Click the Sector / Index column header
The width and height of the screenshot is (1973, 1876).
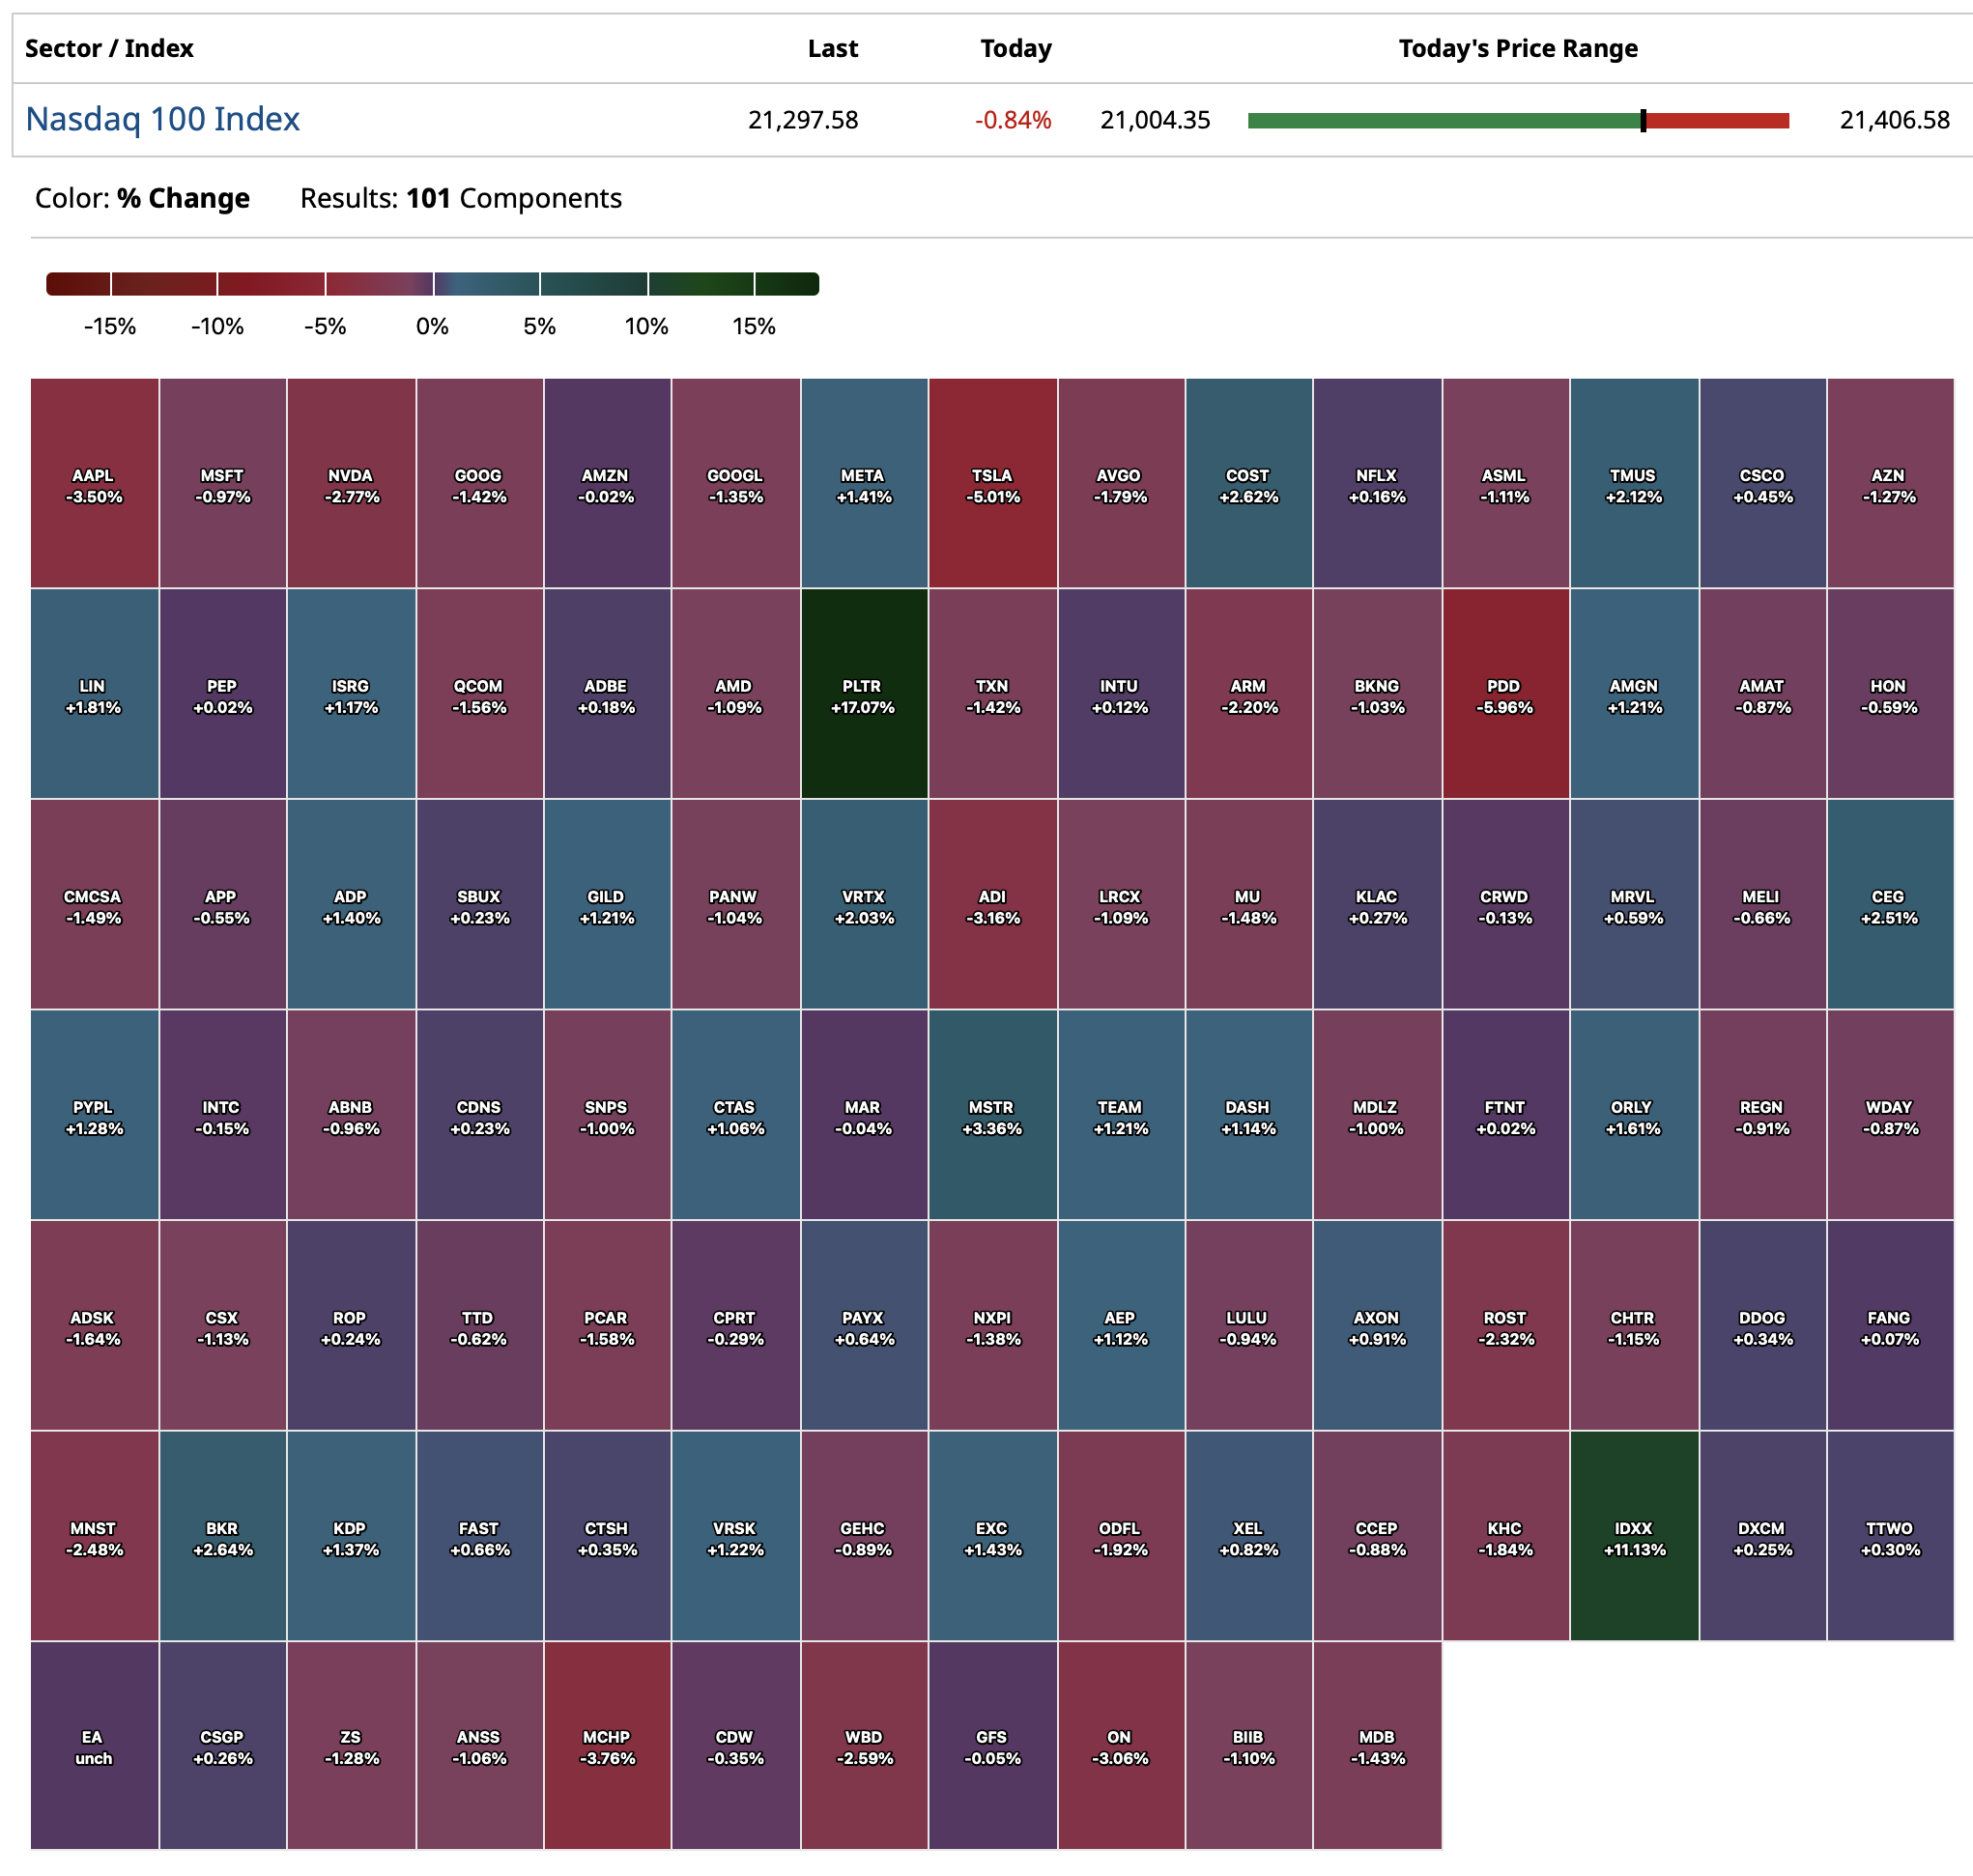coord(109,48)
